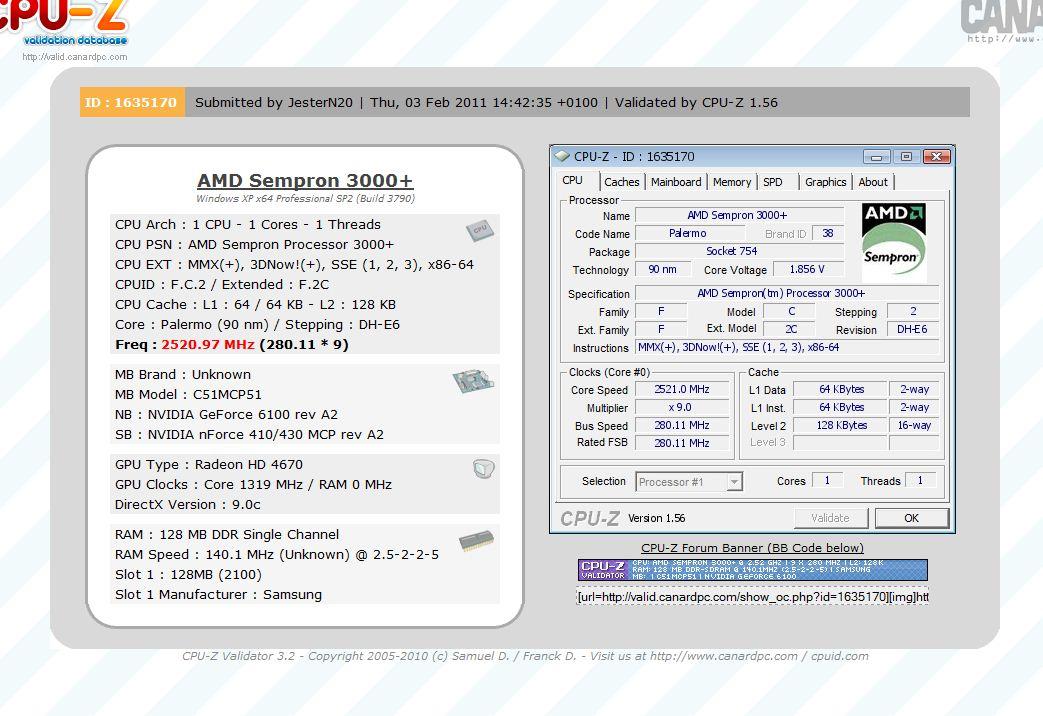Click the Code Name field Palermo
Screen dimensions: 1043x716
click(689, 234)
